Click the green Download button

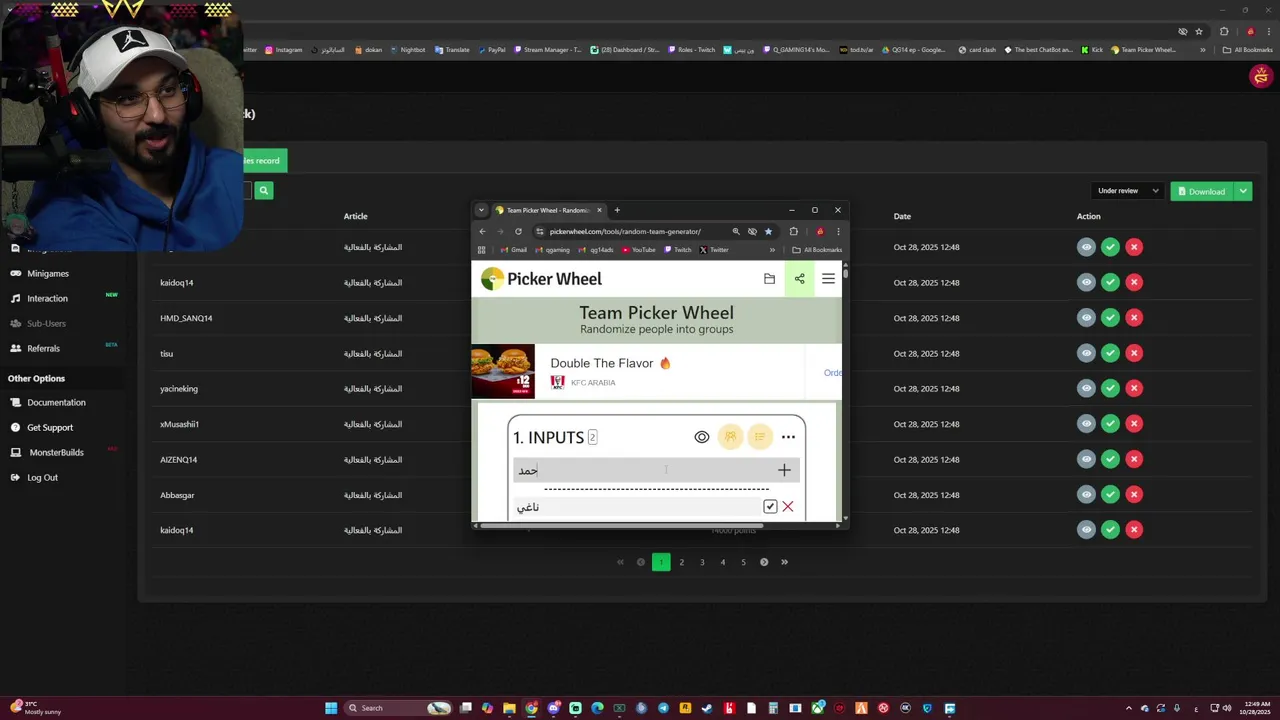click(1202, 191)
